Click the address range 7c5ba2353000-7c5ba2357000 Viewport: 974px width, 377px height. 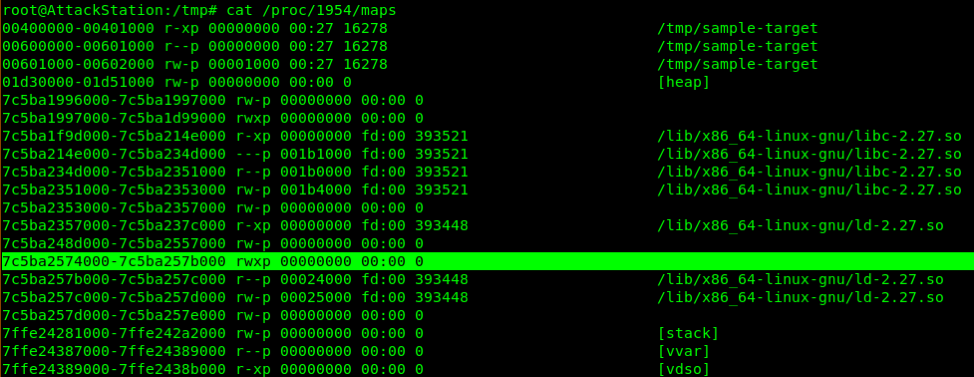tap(114, 207)
